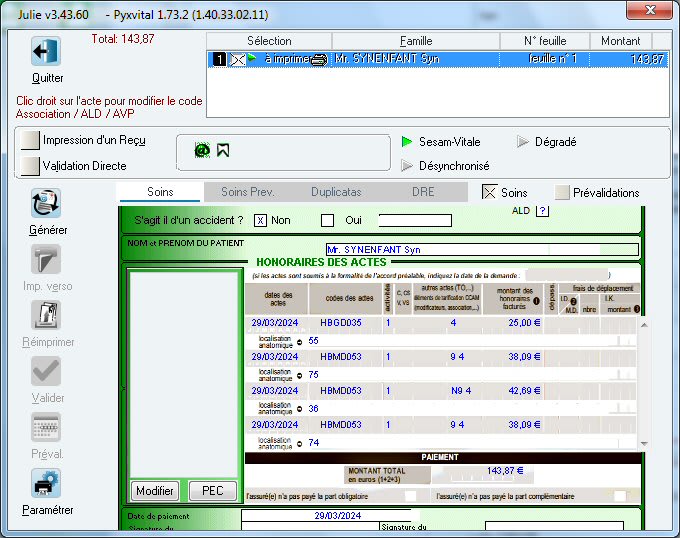Screen dimensions: 680x538
Task: Select Désynchronisé grey arrow mode
Action: 407,166
